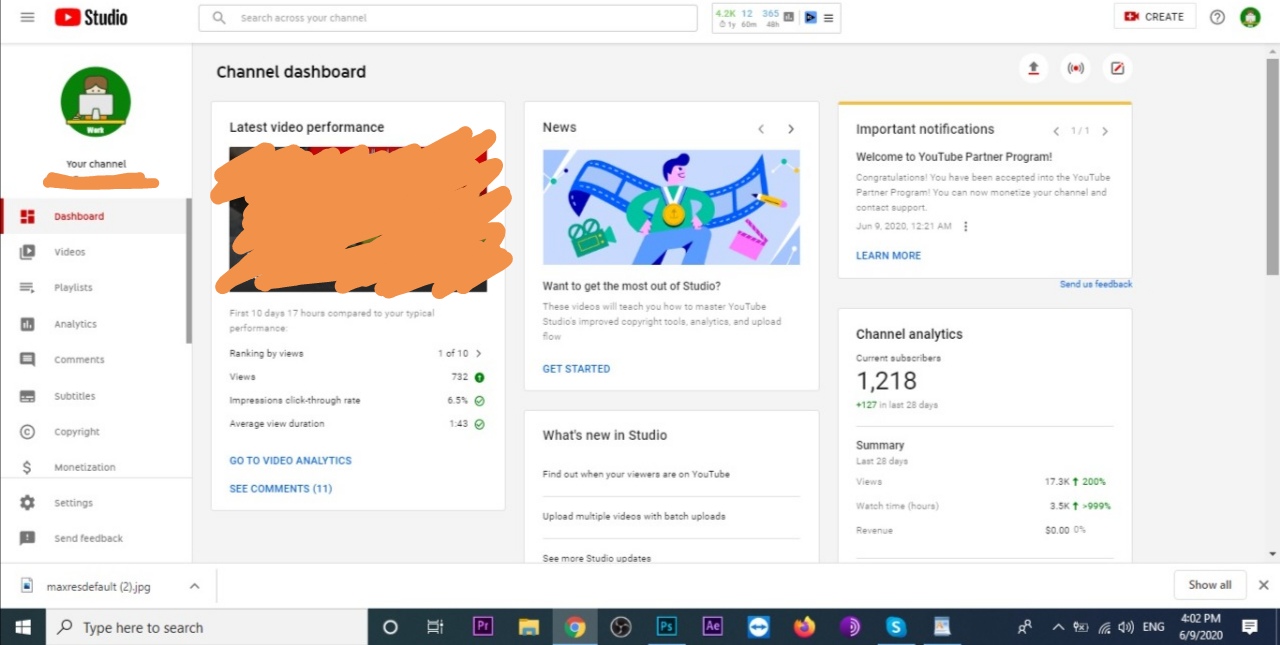
Task: Click Show all downloads button
Action: click(1210, 585)
